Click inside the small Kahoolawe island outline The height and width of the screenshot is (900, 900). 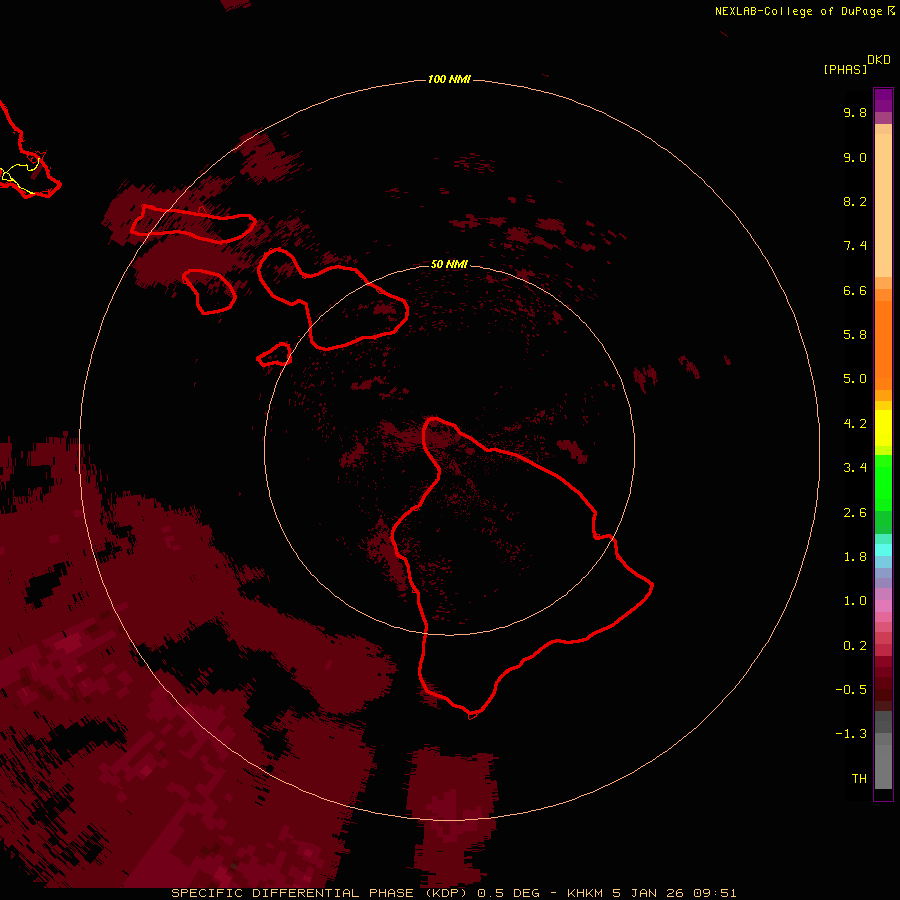pos(276,355)
